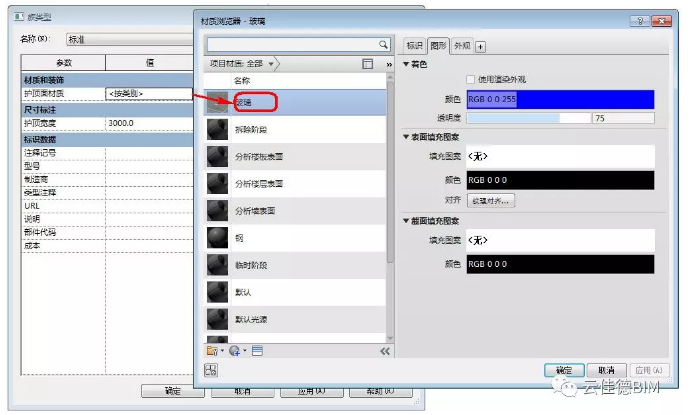Click the create new material icon
The image size is (699, 415).
coord(235,351)
